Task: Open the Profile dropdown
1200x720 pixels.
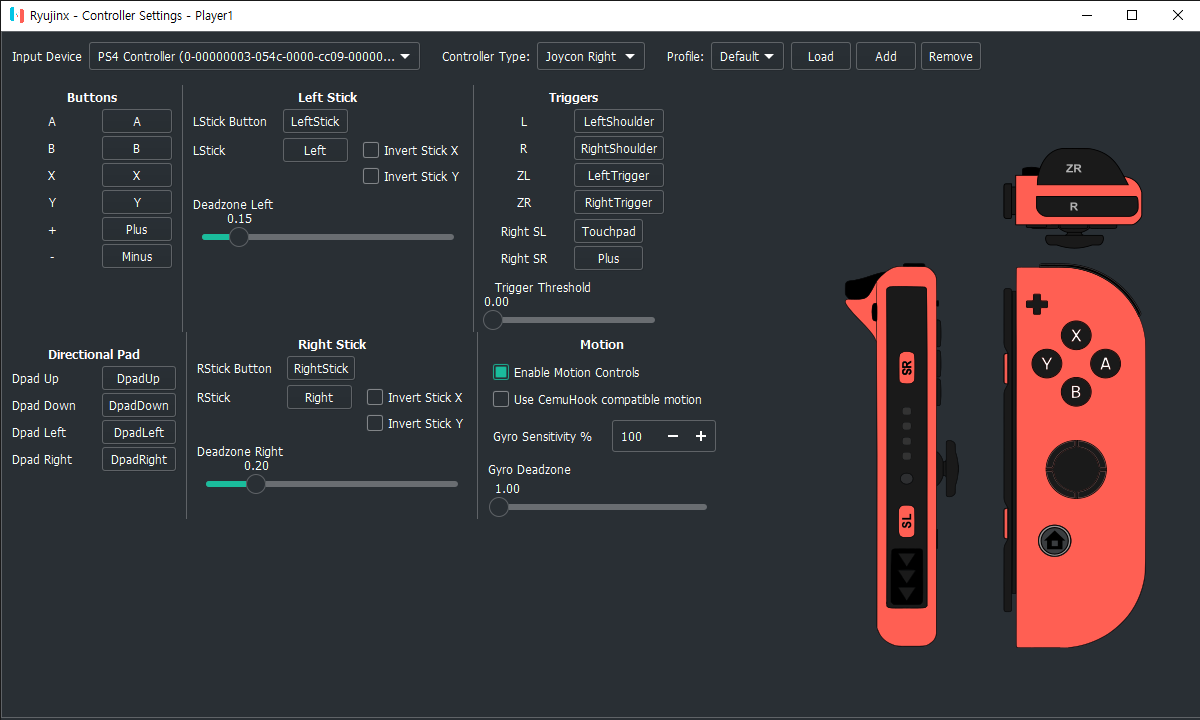Action: tap(747, 56)
